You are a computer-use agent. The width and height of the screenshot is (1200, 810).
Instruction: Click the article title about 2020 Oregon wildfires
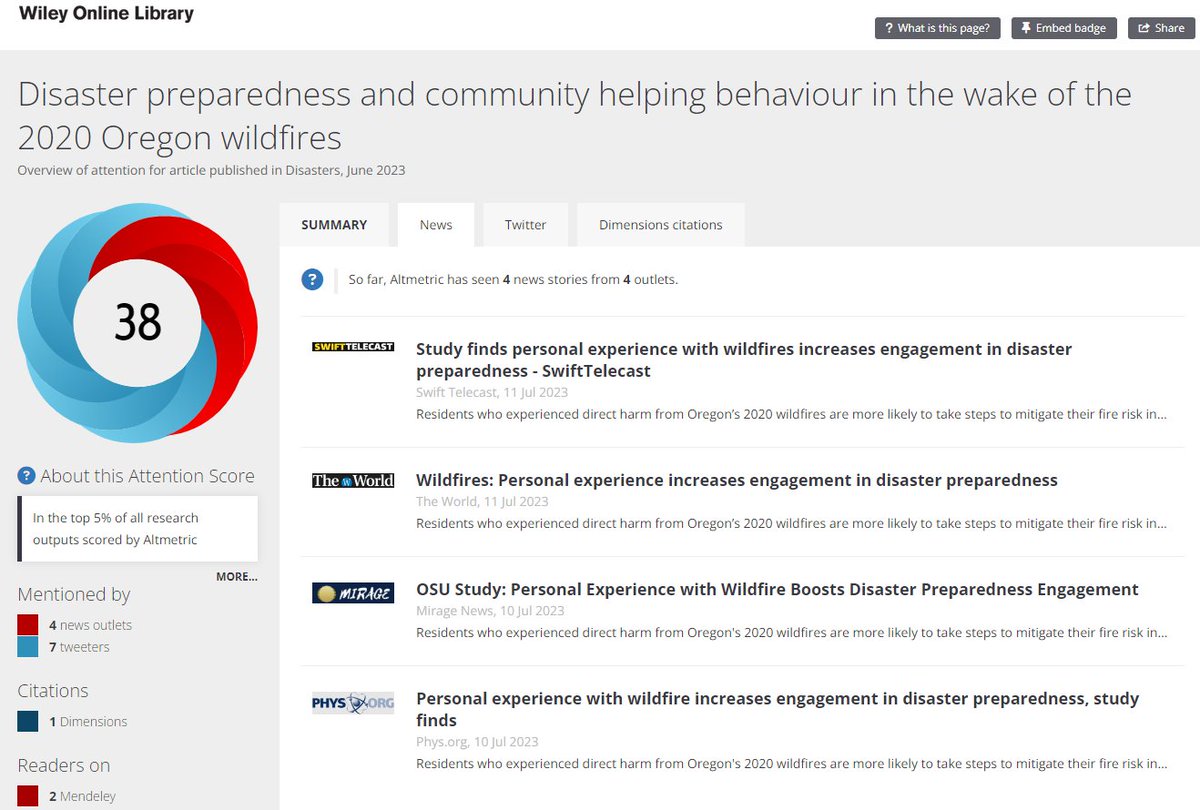coord(575,115)
